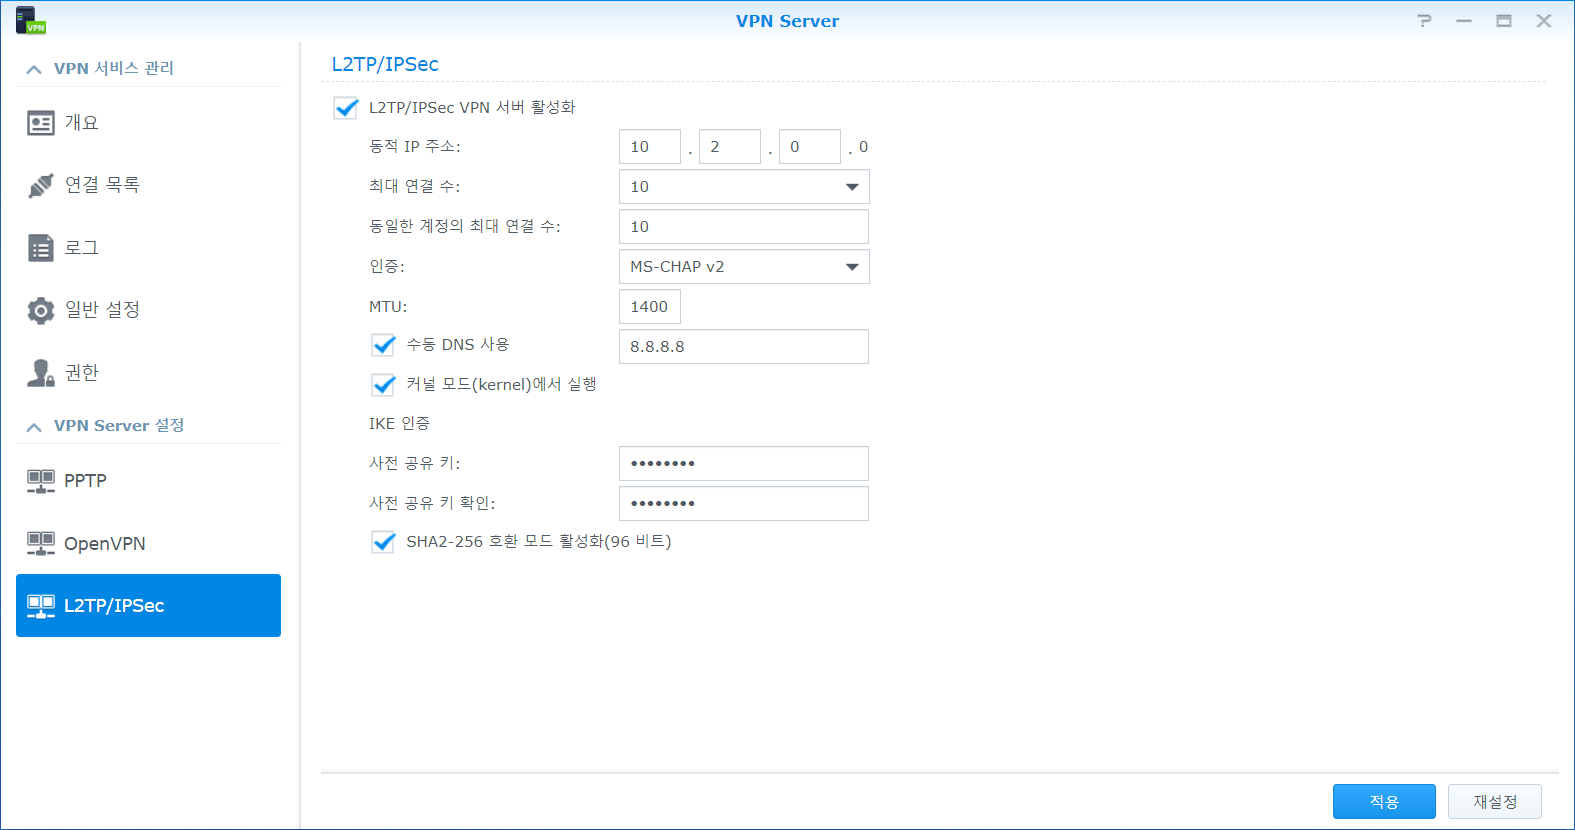Click the help question mark icon
Viewport: 1575px width, 830px height.
pyautogui.click(x=1424, y=21)
